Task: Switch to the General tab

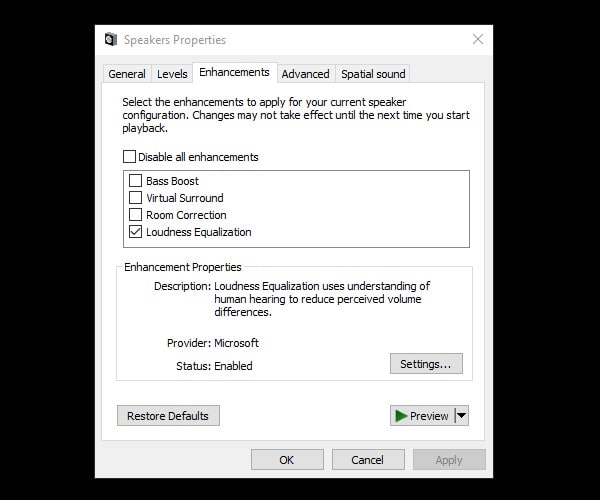Action: pos(127,74)
